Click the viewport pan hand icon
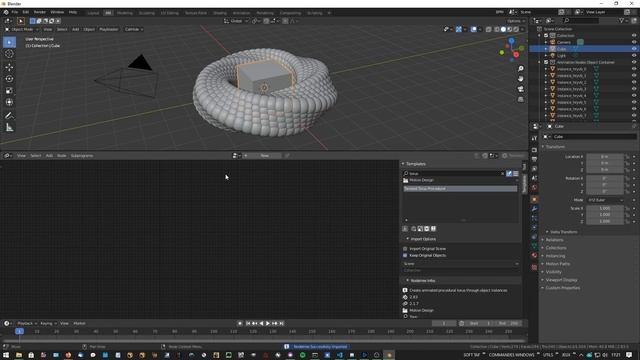 (520, 79)
